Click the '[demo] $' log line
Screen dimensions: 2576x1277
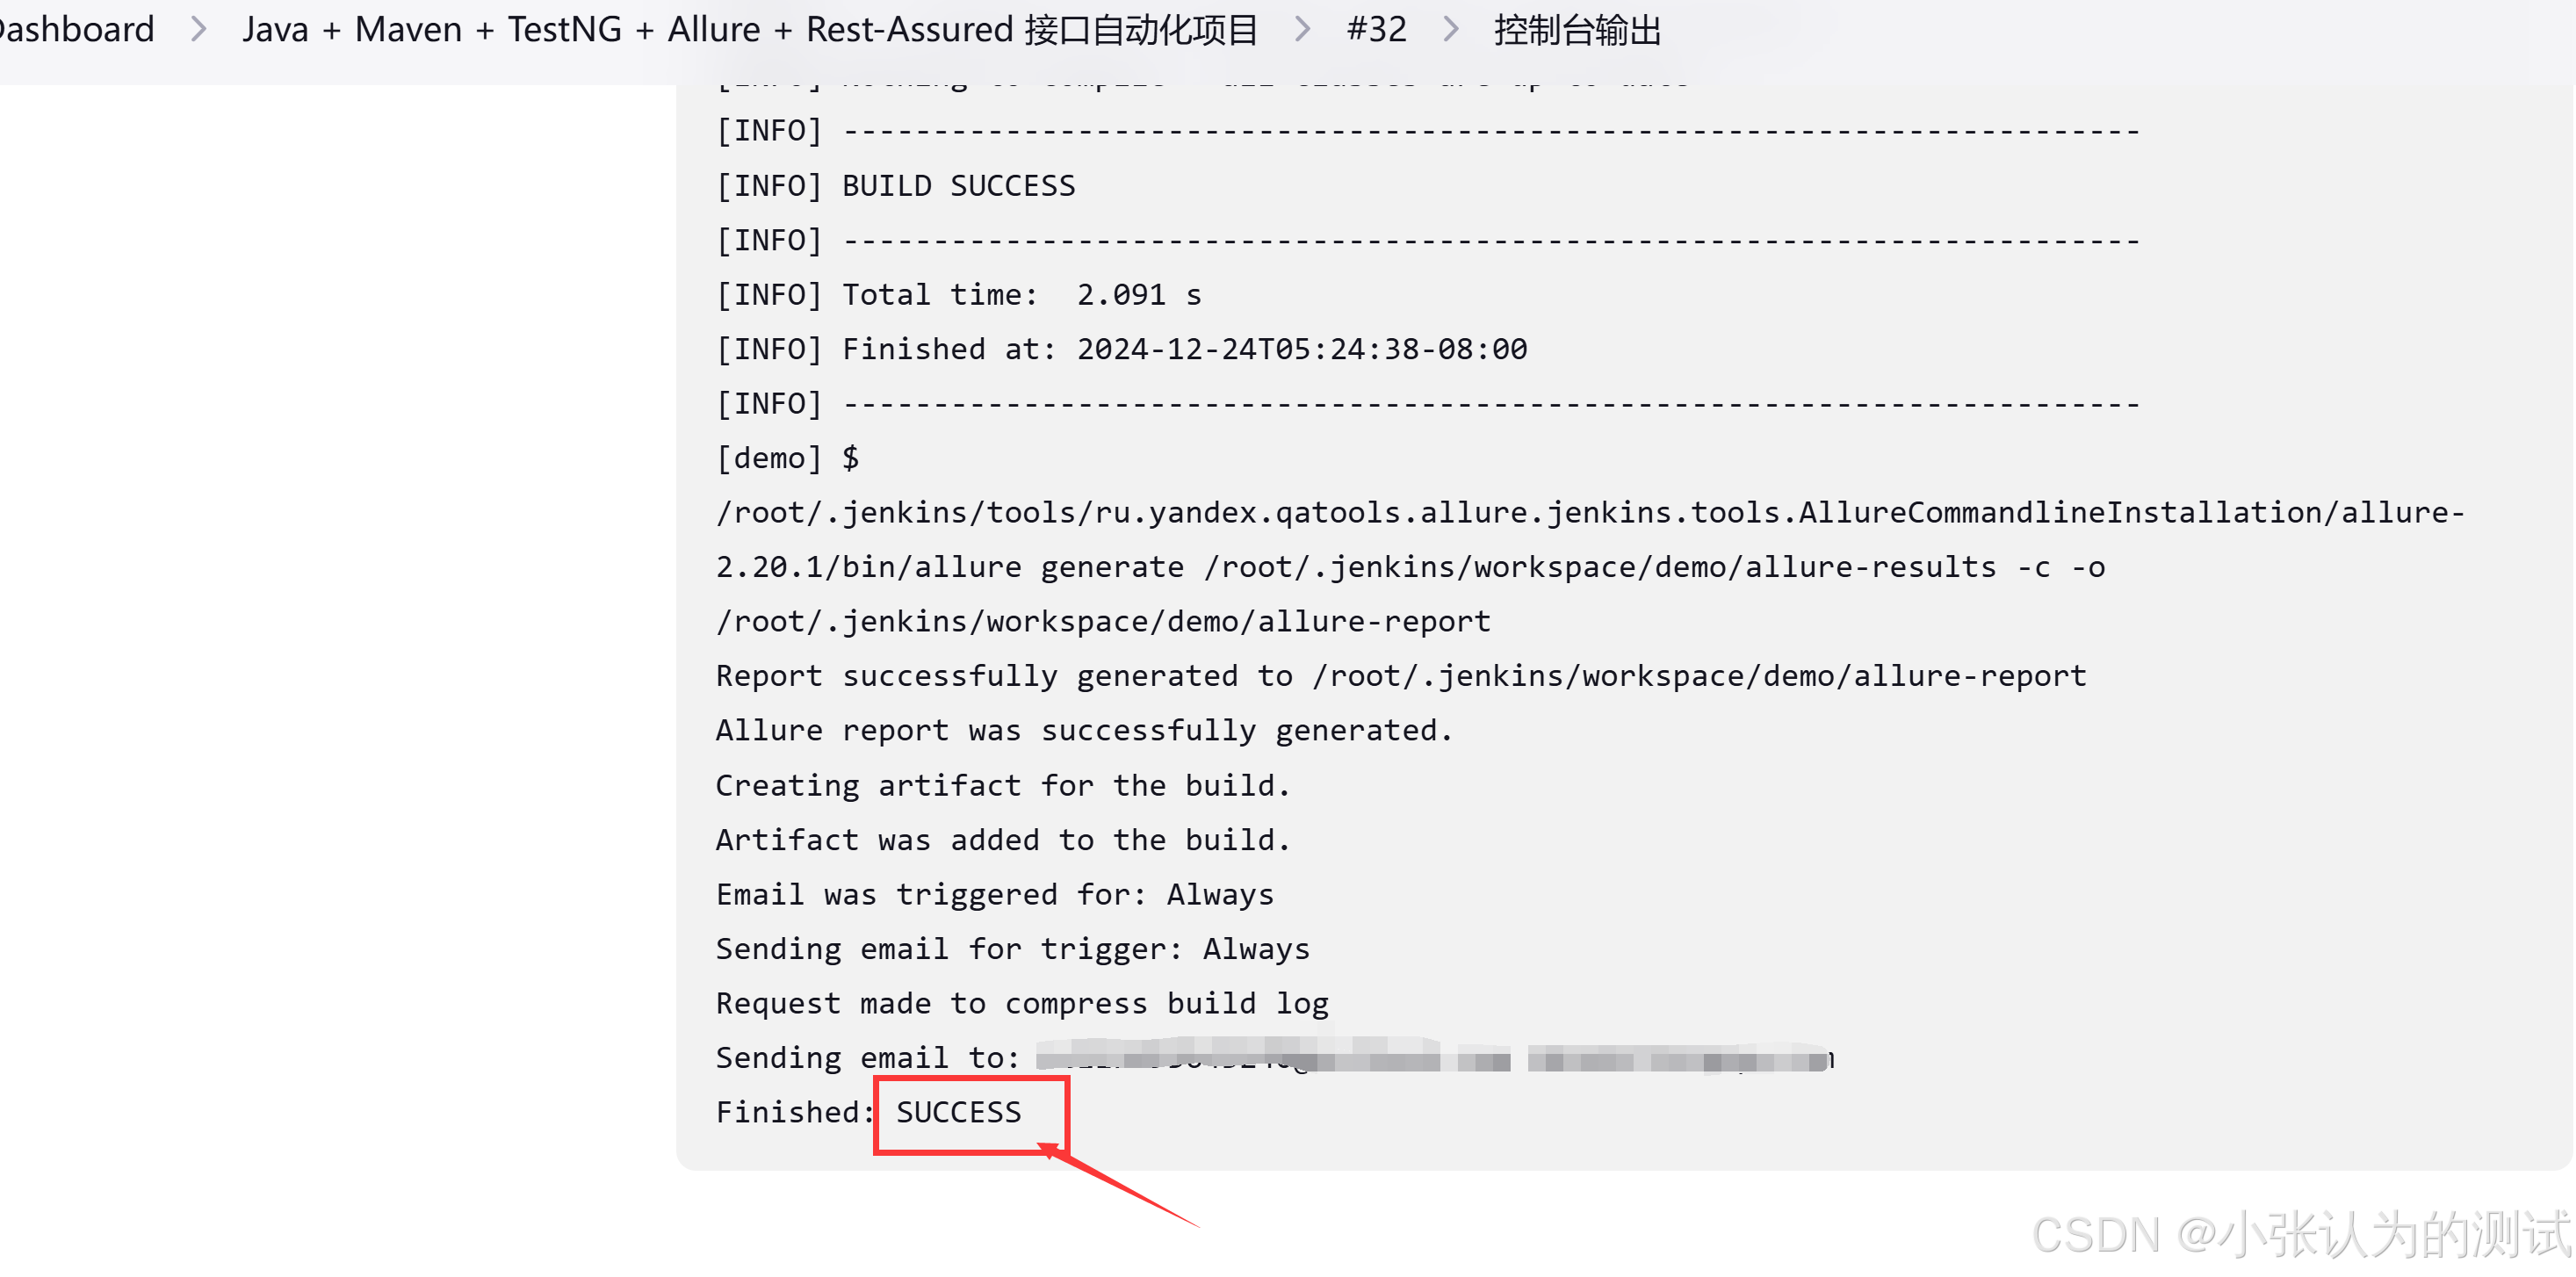point(788,458)
